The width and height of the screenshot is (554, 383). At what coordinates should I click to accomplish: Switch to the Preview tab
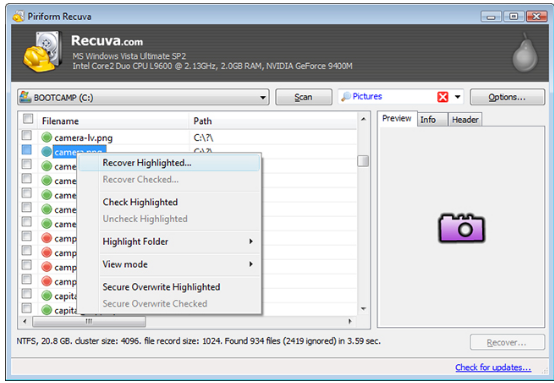point(397,119)
